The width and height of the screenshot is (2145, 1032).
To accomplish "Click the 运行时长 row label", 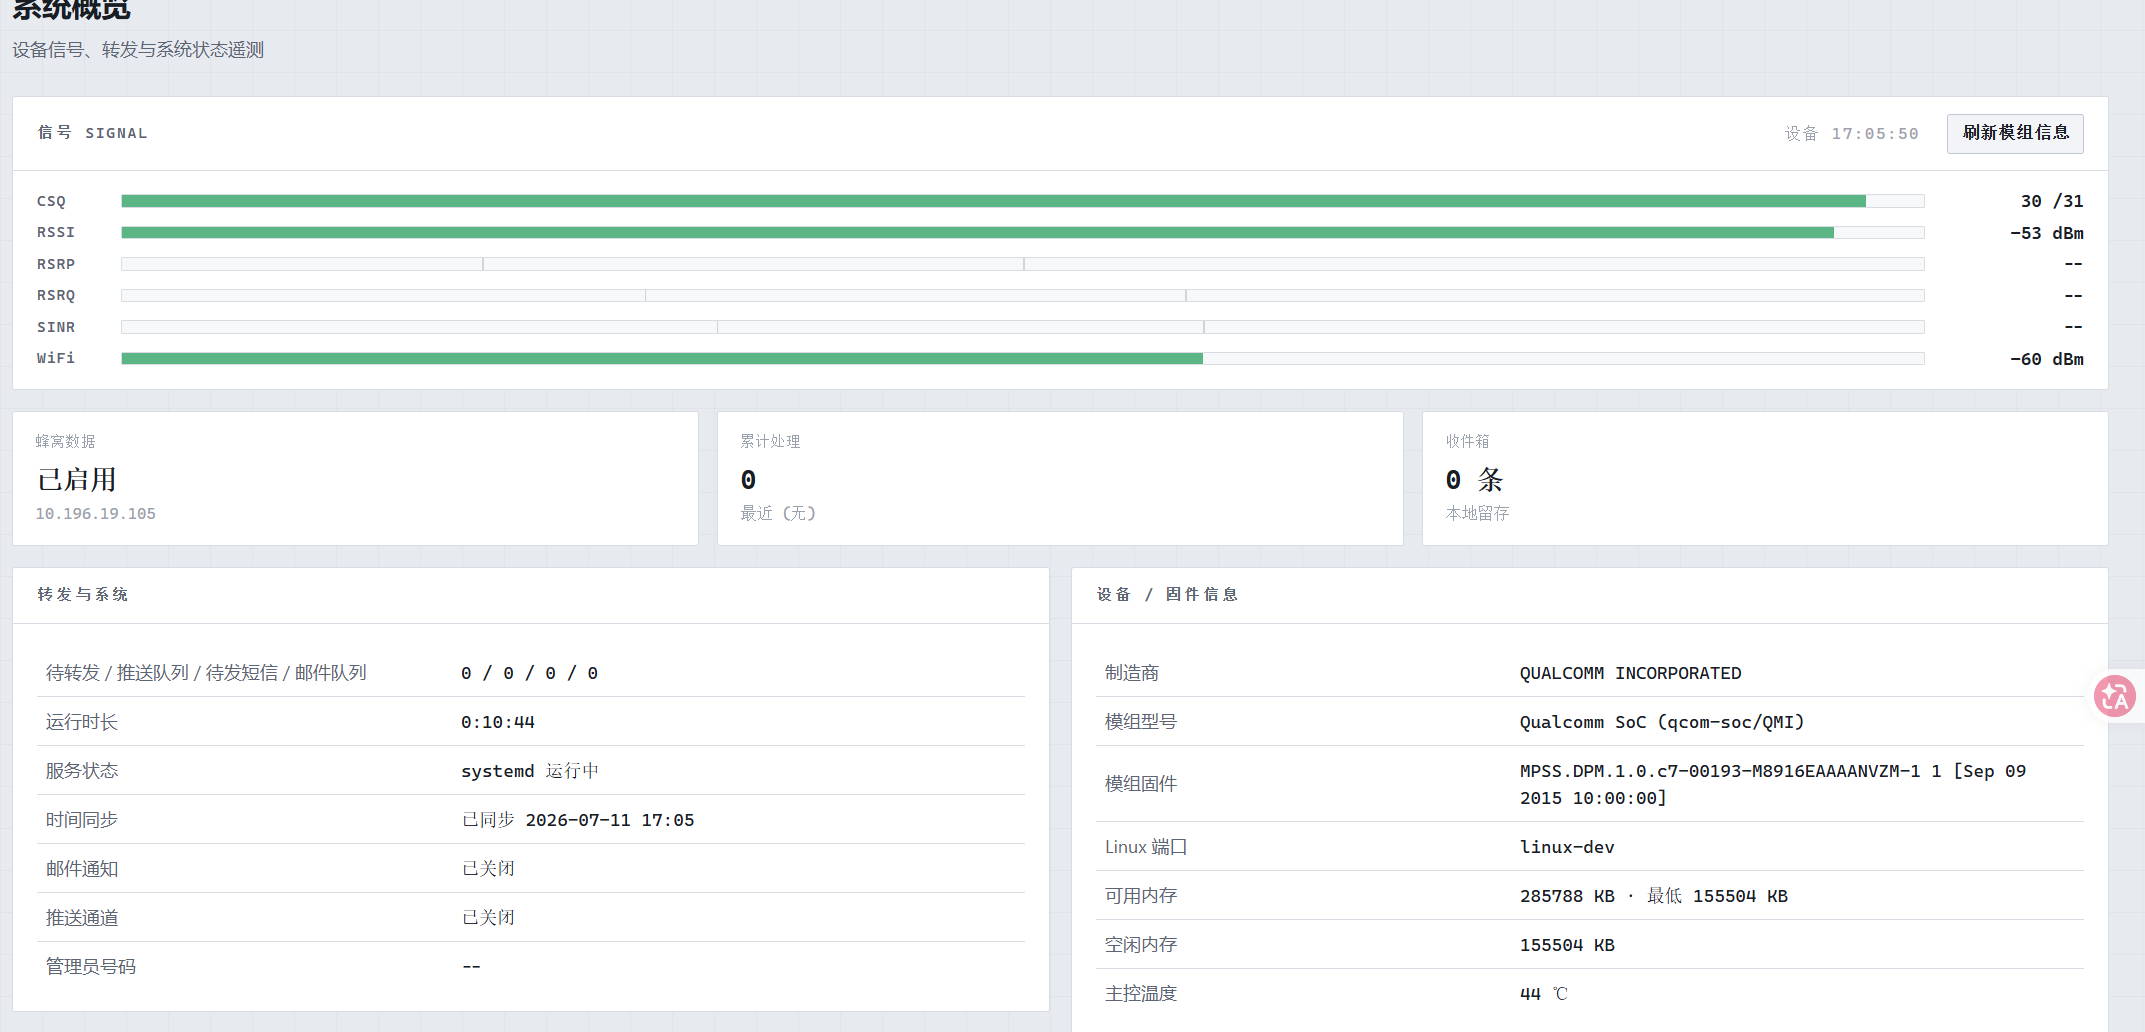I will point(82,722).
